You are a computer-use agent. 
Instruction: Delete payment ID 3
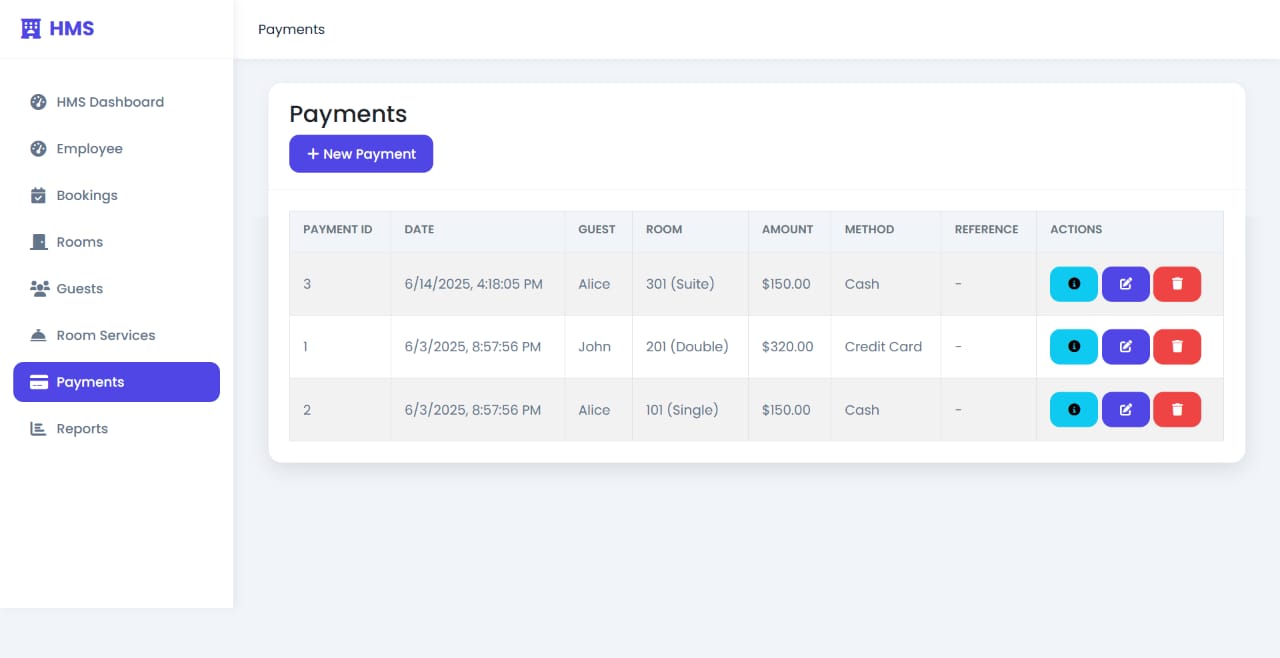point(1177,284)
